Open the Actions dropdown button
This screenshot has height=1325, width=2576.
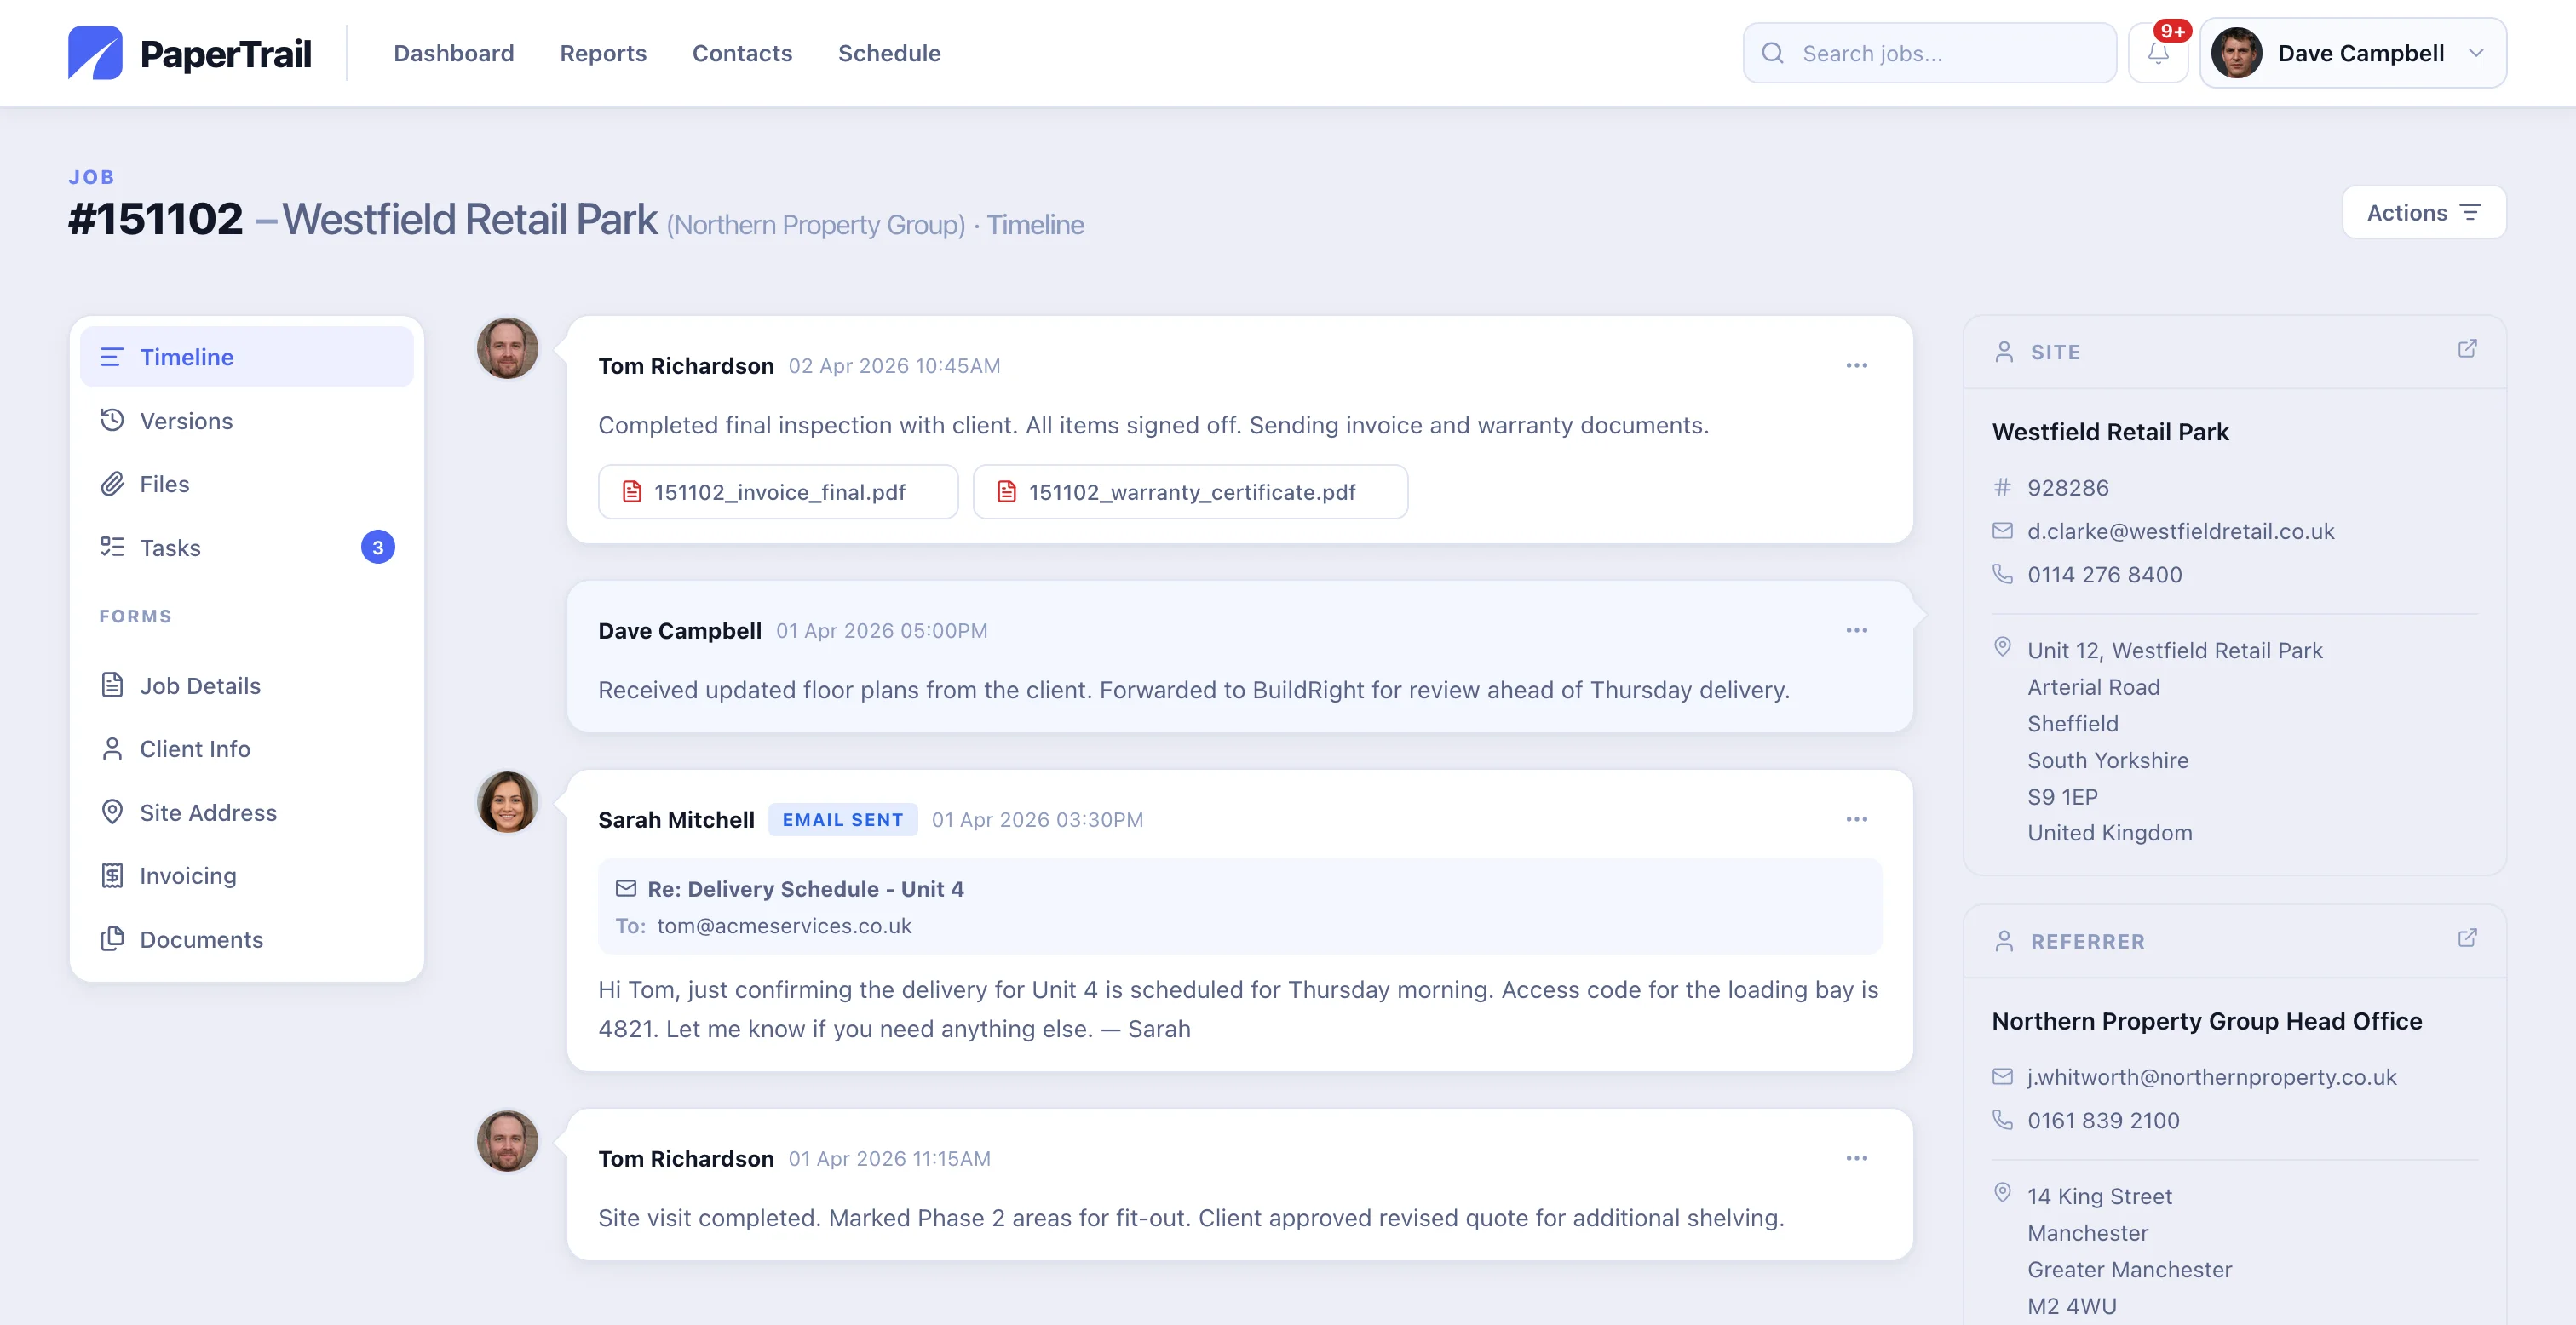pos(2423,213)
